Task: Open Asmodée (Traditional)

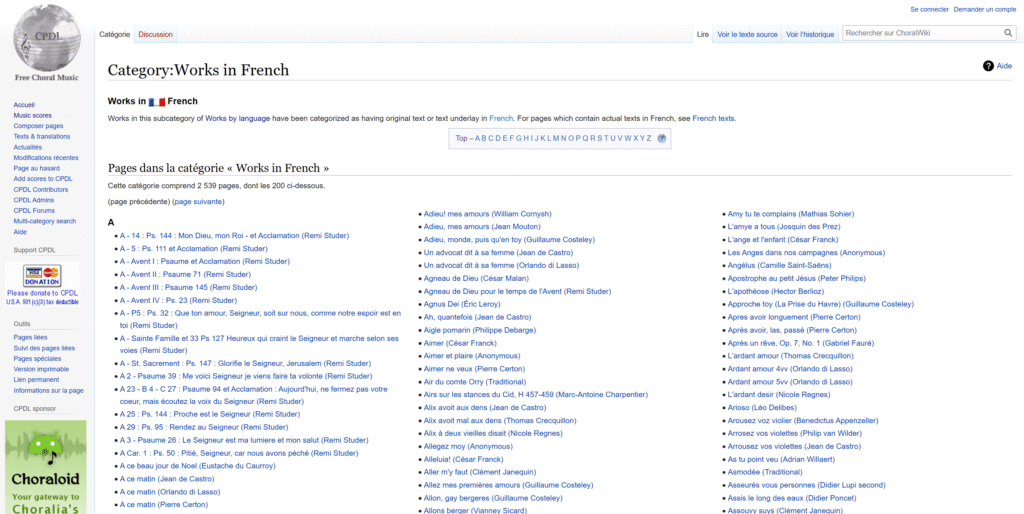Action: [765, 472]
